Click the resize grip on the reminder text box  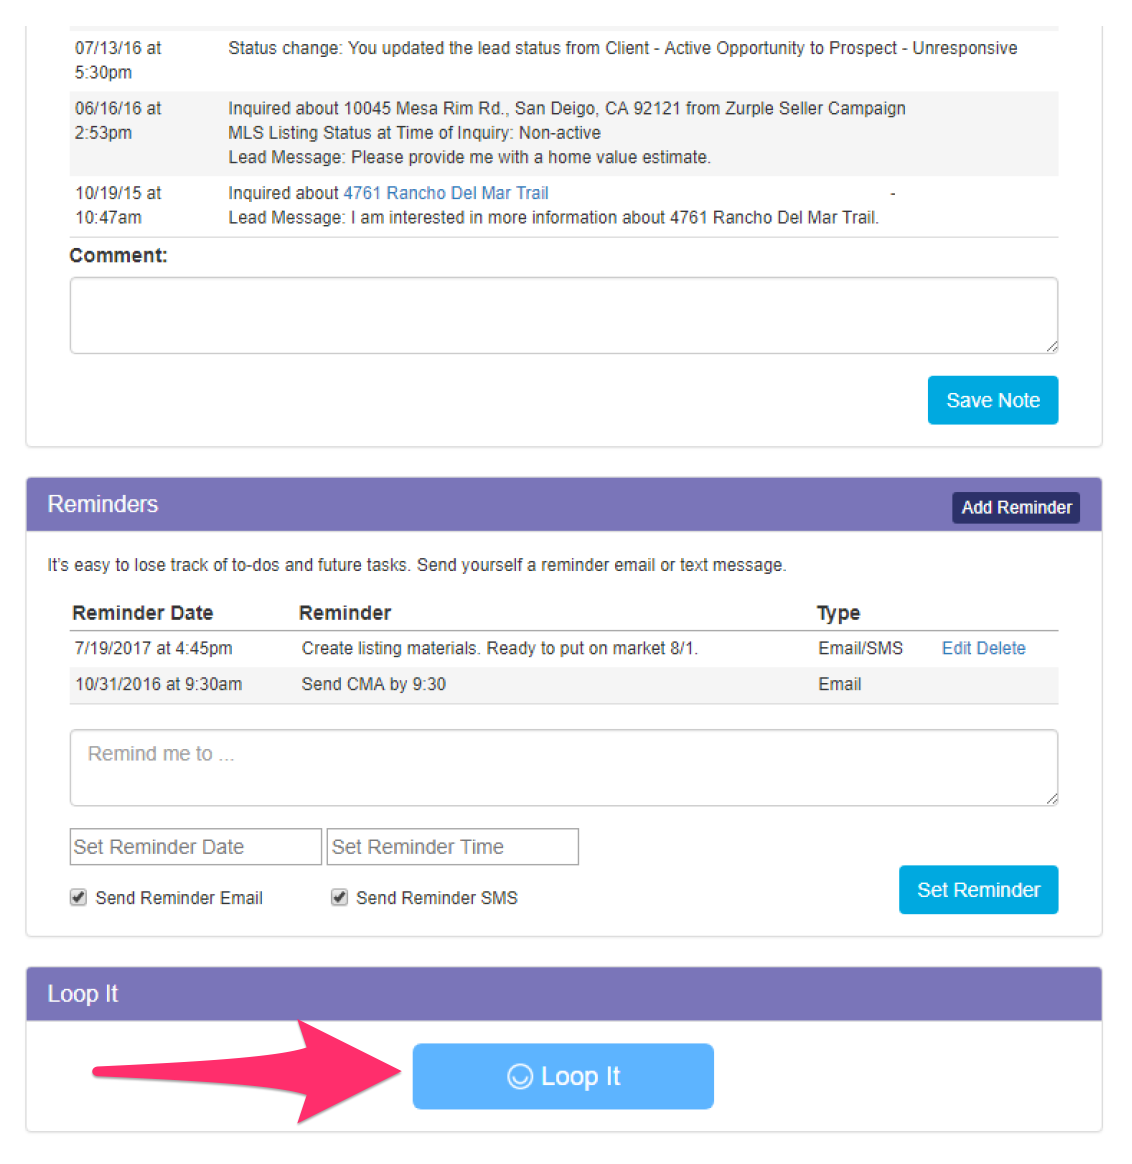point(1051,798)
